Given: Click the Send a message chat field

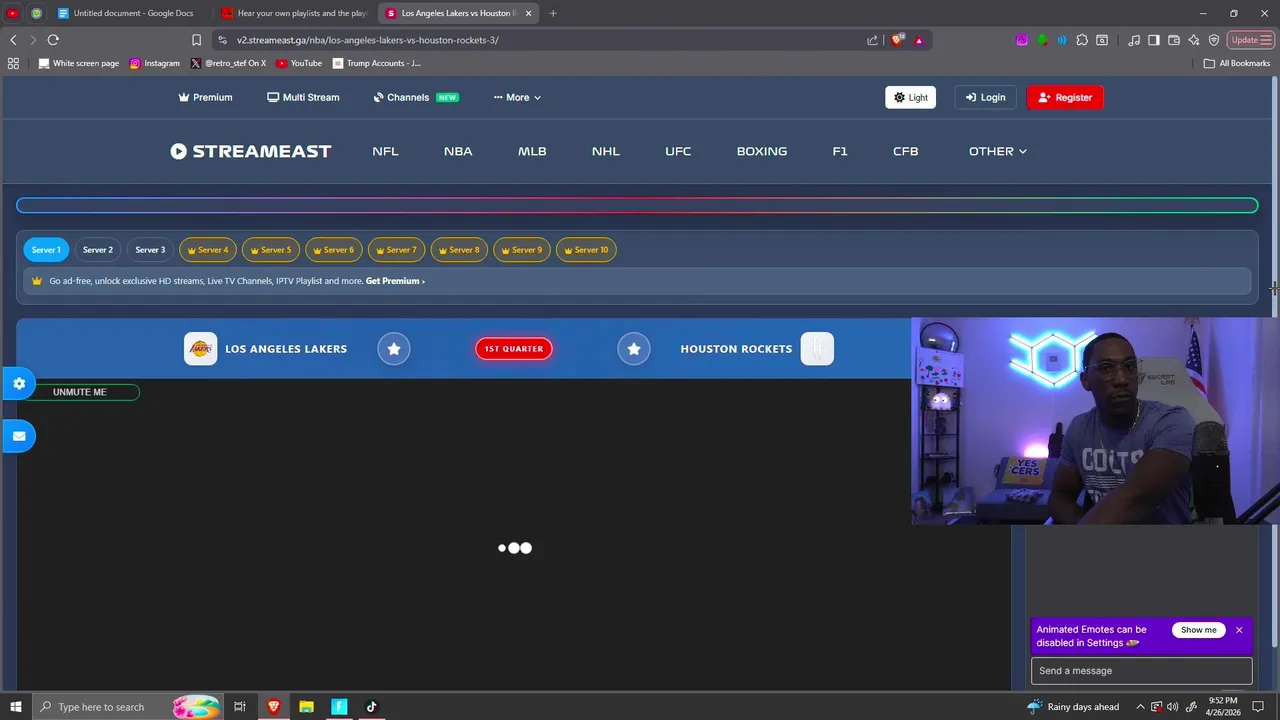Looking at the screenshot, I should click(x=1141, y=671).
